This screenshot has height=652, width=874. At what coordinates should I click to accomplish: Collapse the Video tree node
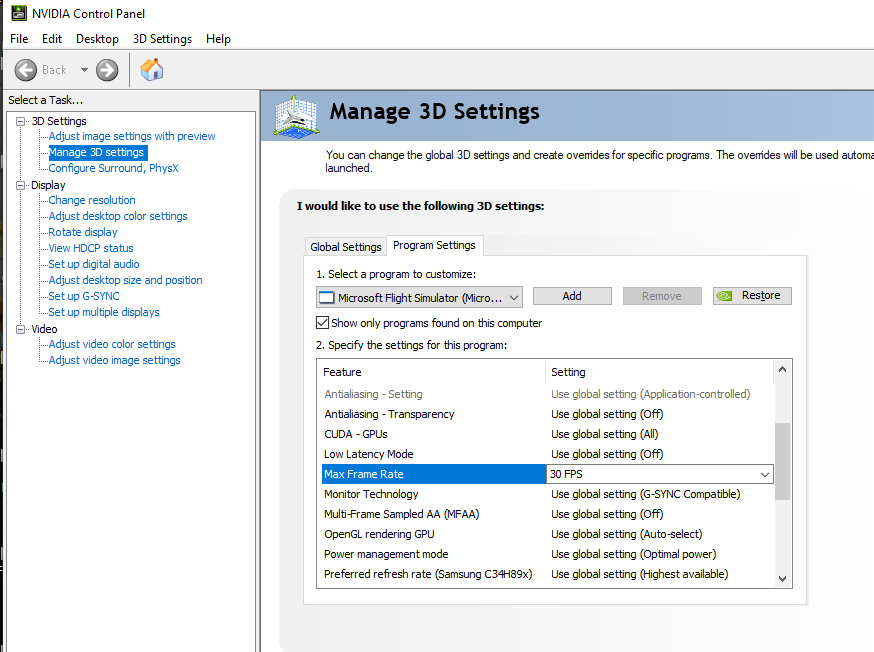click(21, 329)
